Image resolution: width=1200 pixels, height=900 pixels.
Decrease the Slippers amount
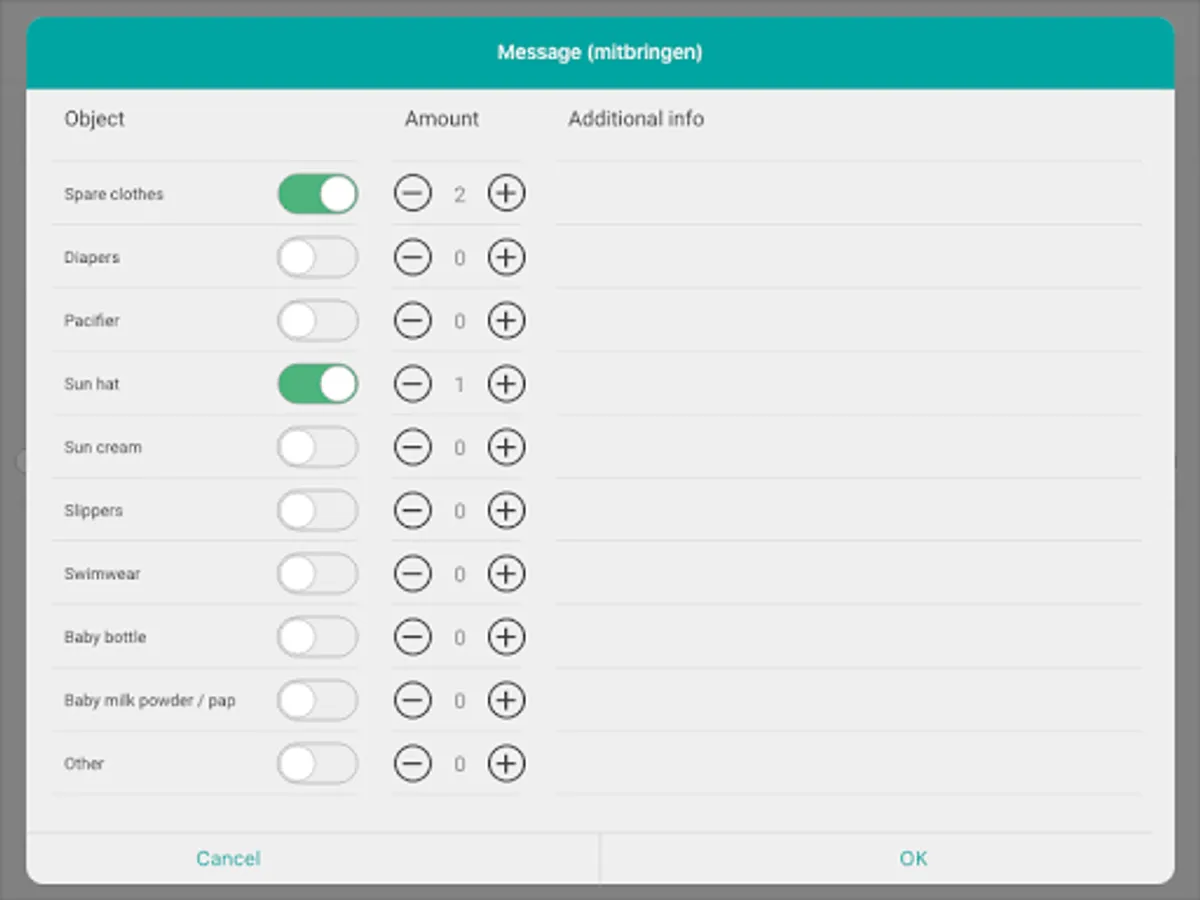point(412,510)
